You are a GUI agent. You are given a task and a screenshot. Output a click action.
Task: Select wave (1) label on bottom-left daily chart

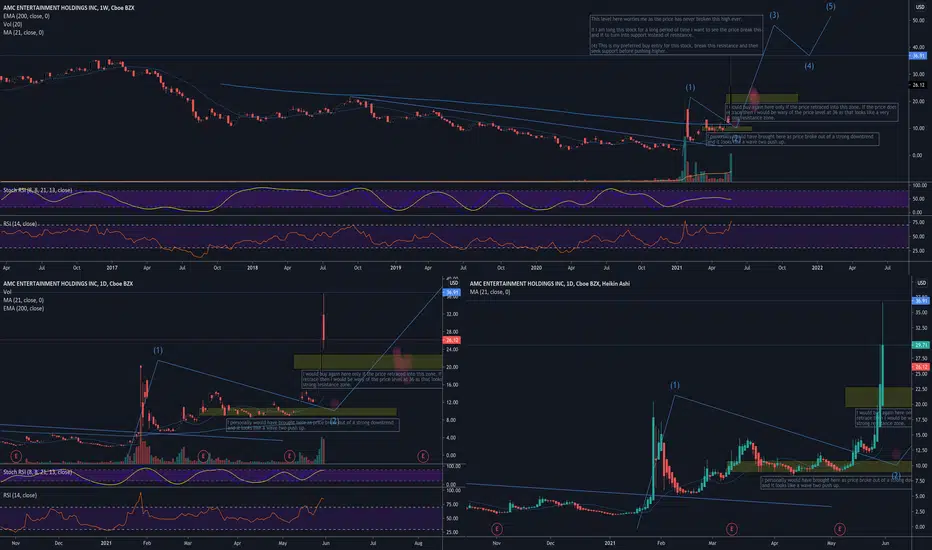(158, 351)
